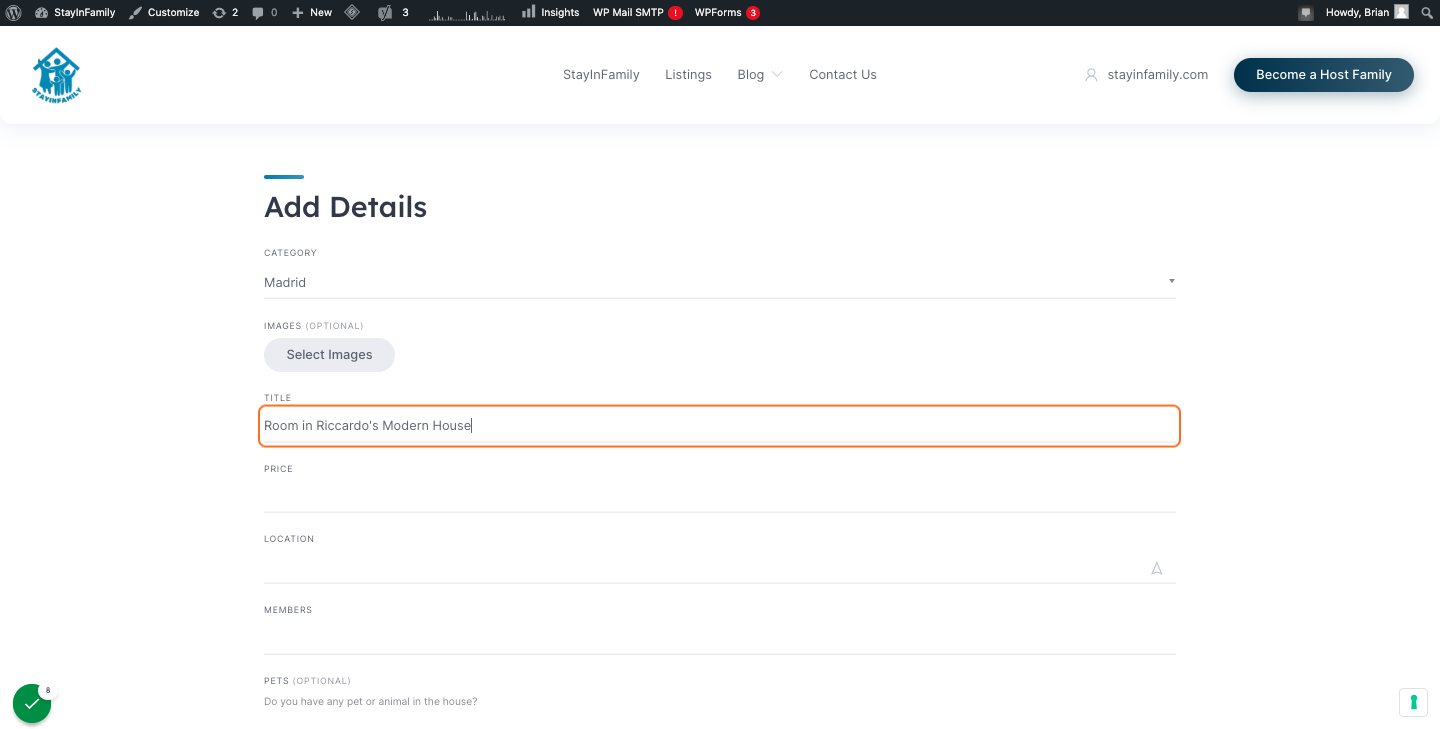This screenshot has width=1440, height=729.
Task: Click the user account person icon
Action: (1091, 75)
